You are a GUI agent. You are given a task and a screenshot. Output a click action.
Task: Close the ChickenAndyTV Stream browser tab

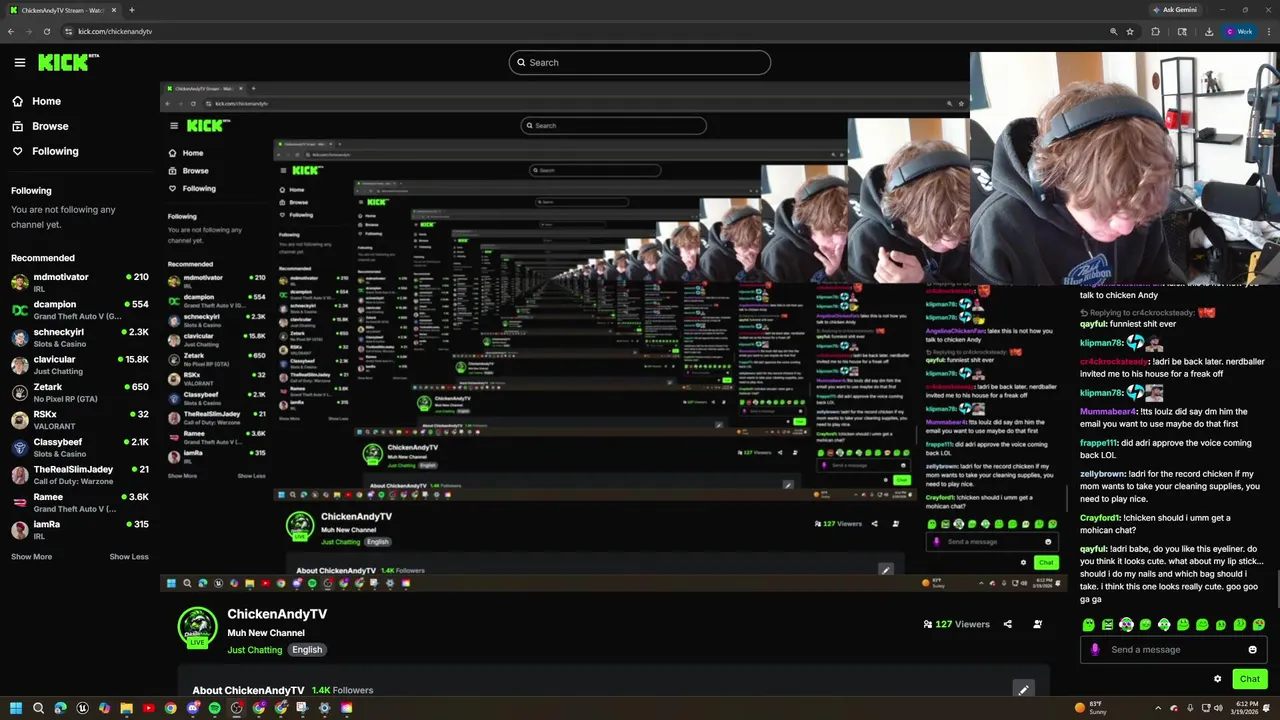(114, 10)
